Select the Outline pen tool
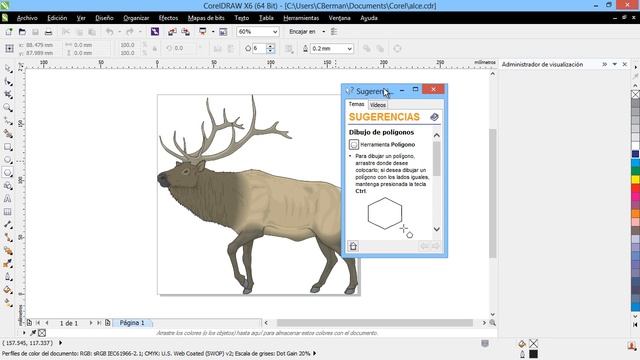640x360 pixels. tap(8, 277)
